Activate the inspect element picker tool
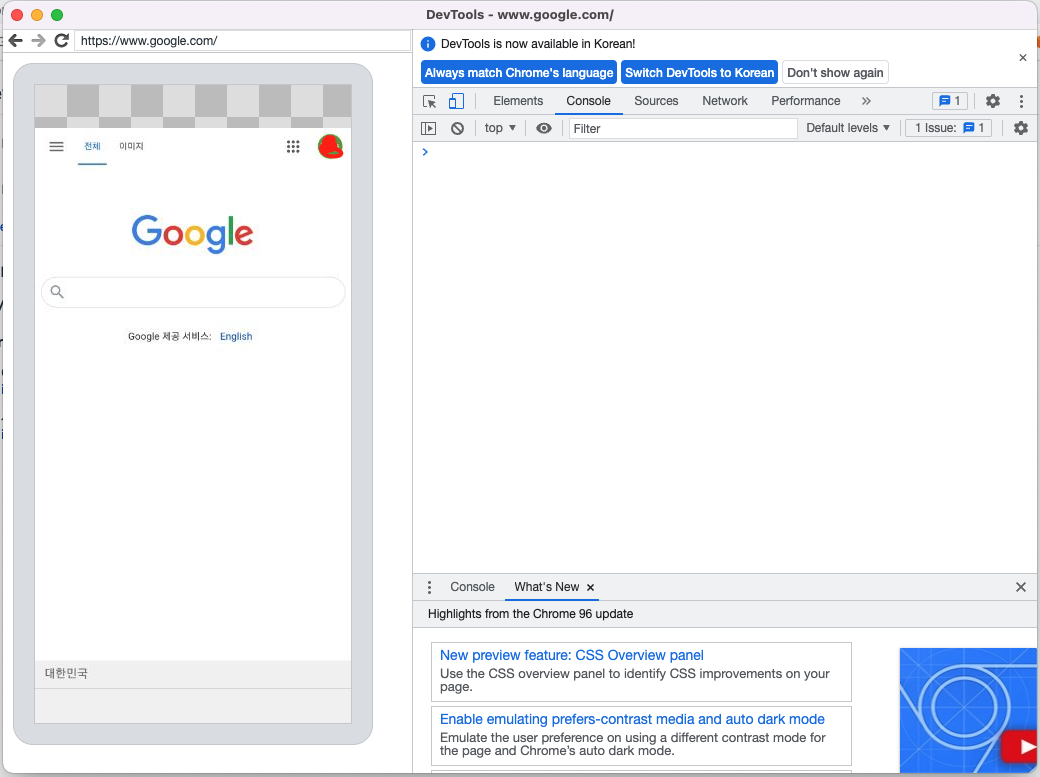 coord(430,101)
